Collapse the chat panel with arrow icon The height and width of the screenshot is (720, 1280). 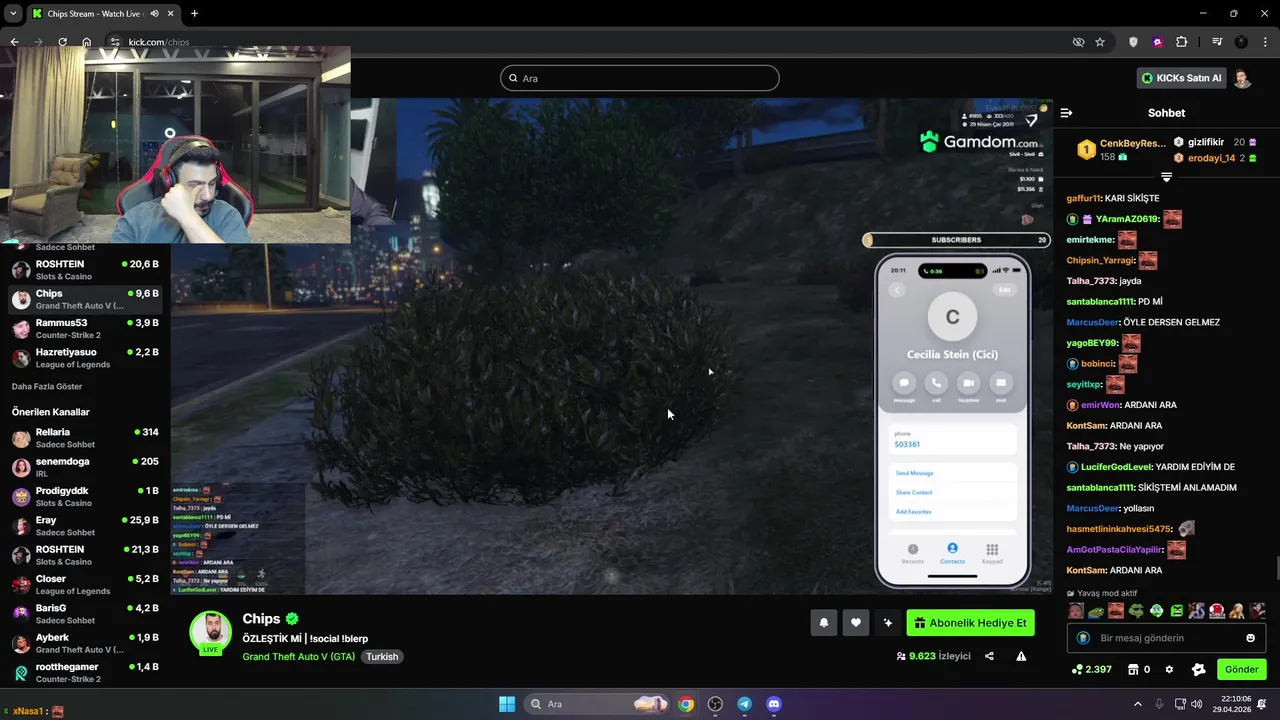(1066, 113)
